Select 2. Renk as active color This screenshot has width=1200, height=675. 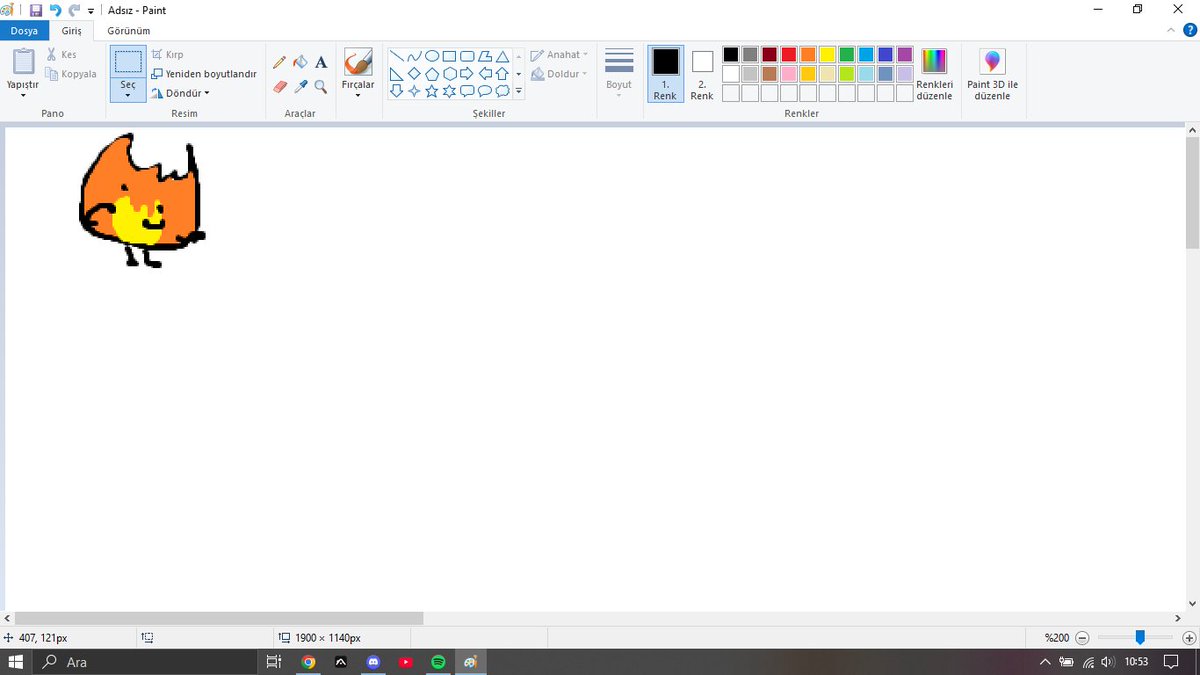702,73
